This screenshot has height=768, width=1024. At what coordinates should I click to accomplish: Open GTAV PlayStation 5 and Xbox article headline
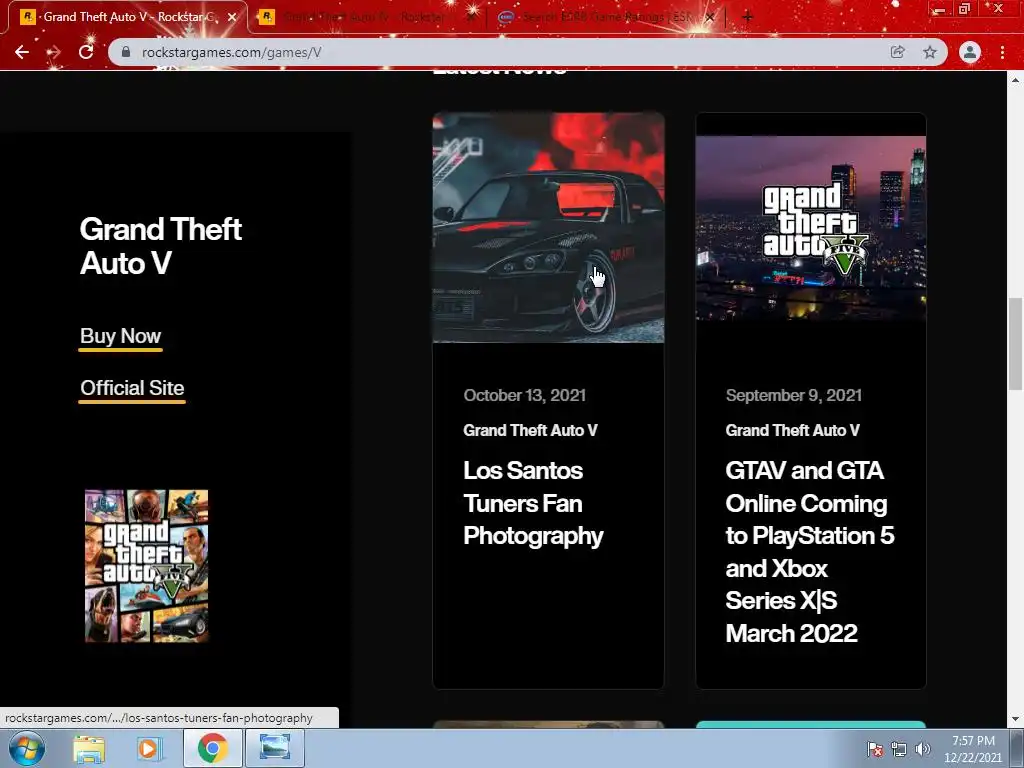pos(810,552)
